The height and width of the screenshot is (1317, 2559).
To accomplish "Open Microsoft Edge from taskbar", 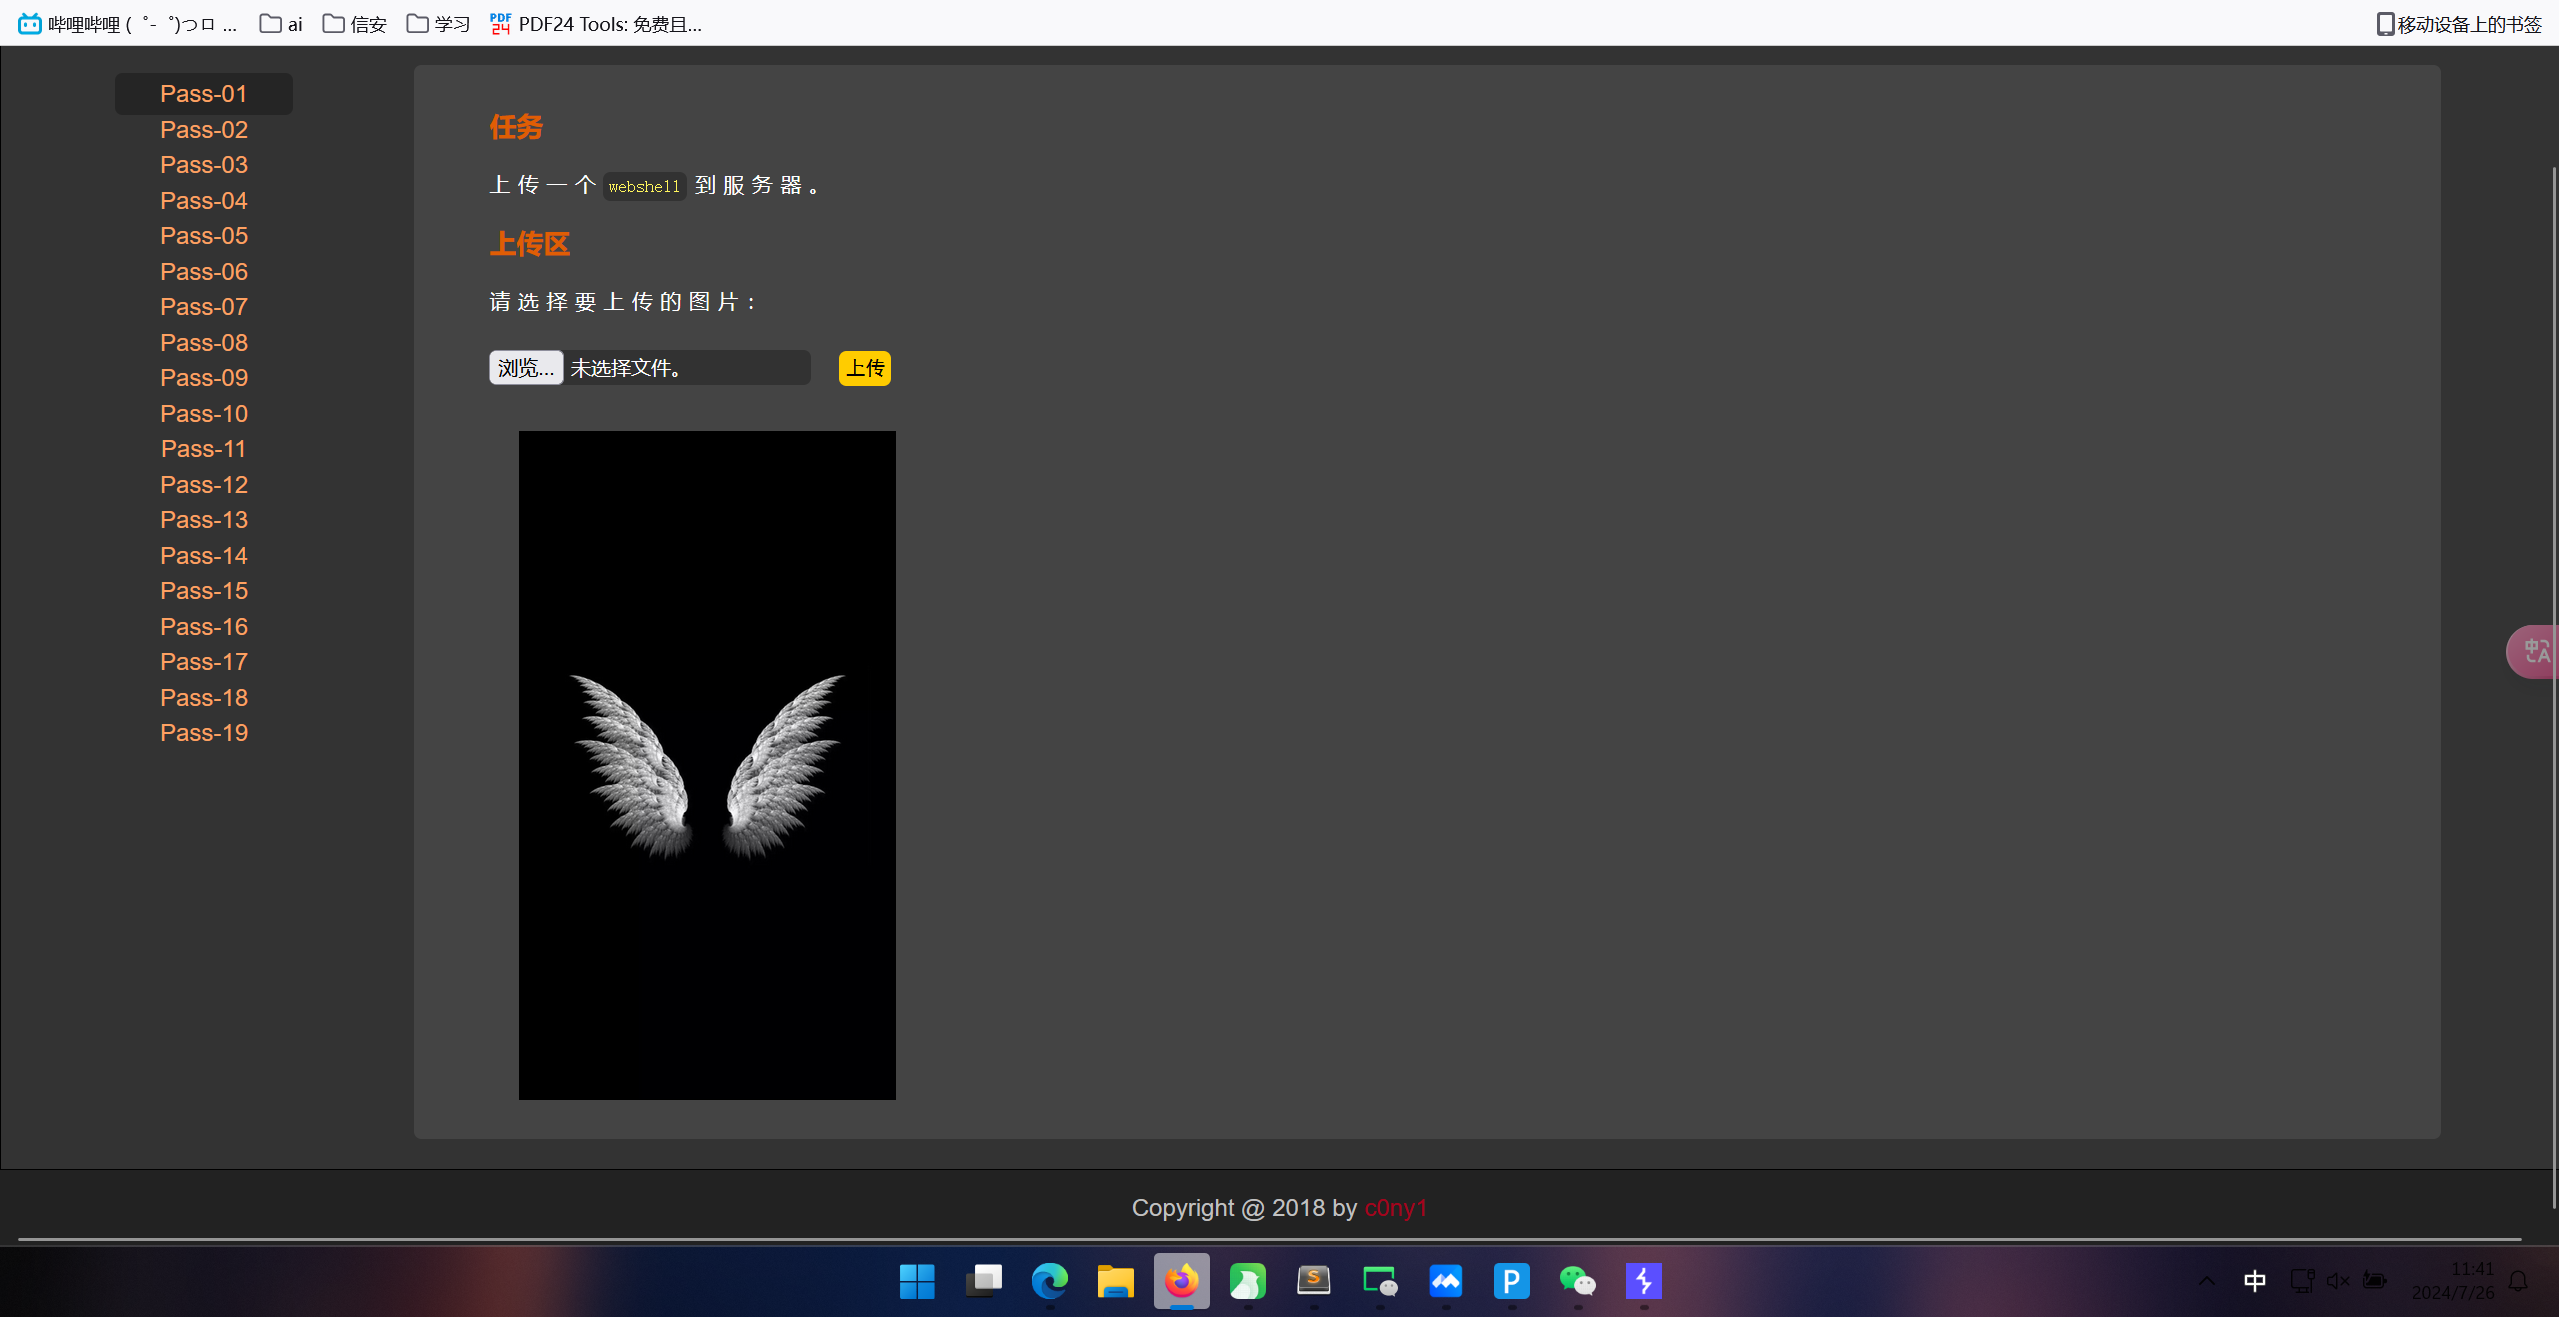I will tap(1049, 1281).
